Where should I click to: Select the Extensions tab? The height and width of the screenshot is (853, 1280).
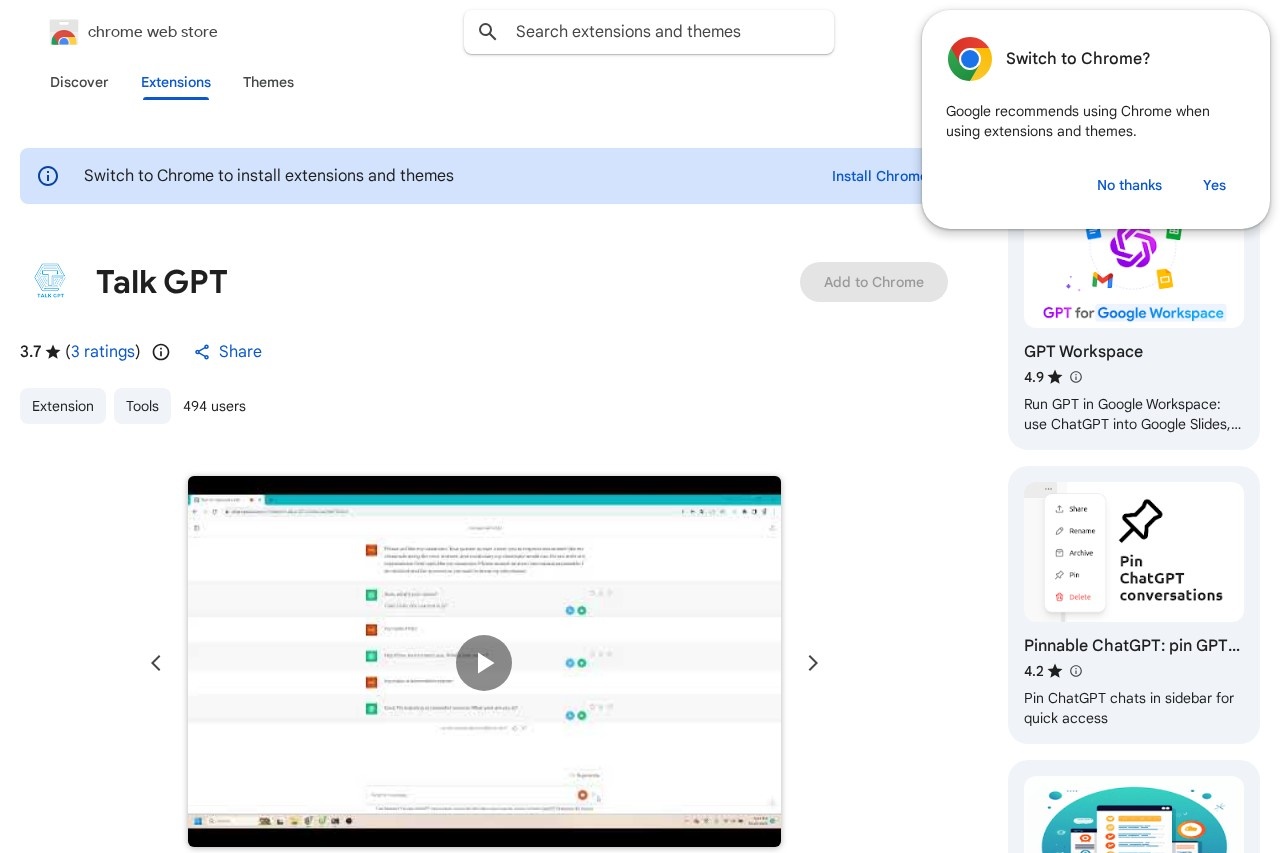pyautogui.click(x=176, y=82)
